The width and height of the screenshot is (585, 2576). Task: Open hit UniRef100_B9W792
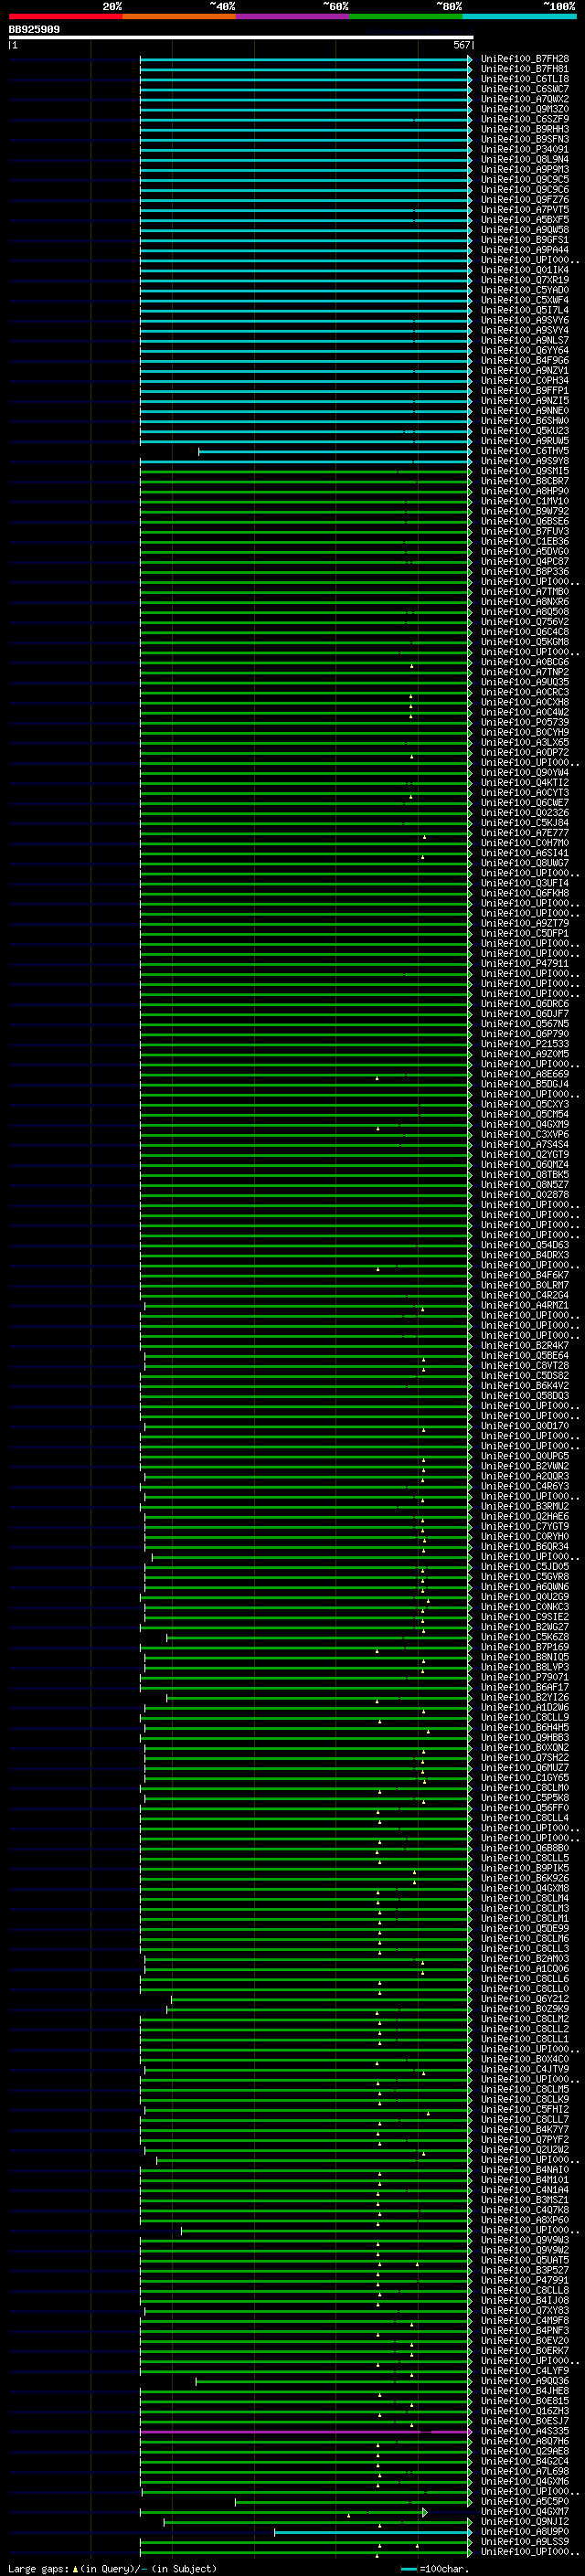coord(524,511)
